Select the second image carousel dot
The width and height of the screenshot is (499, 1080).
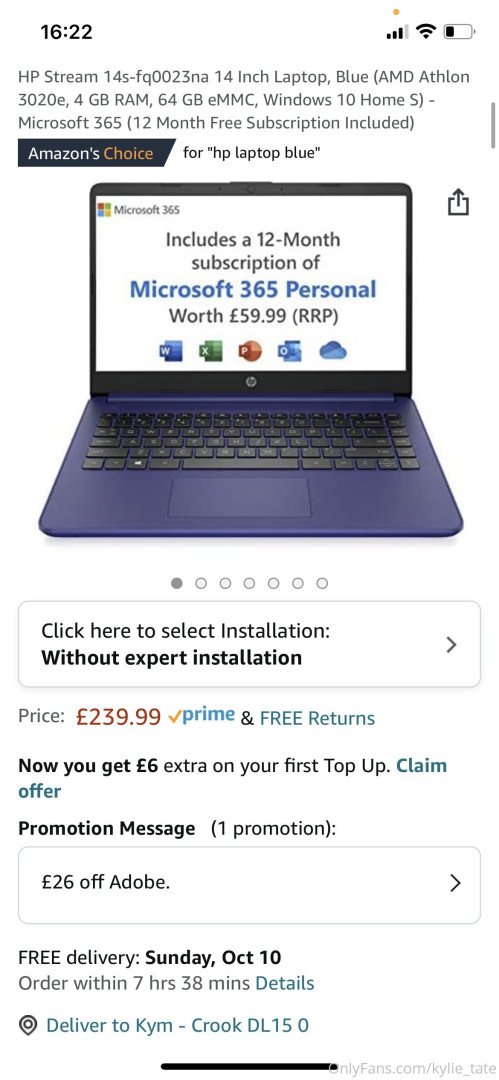[201, 583]
